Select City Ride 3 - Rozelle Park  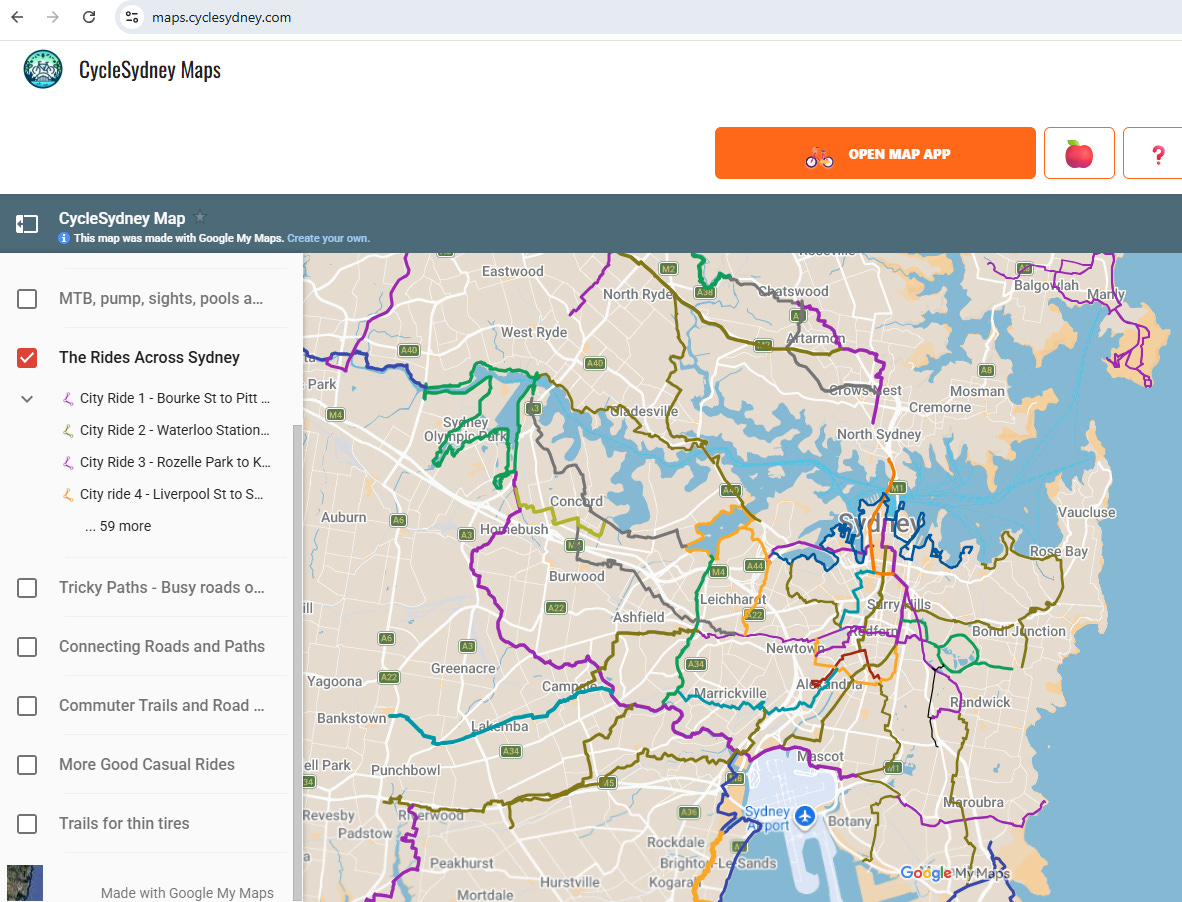tap(175, 462)
